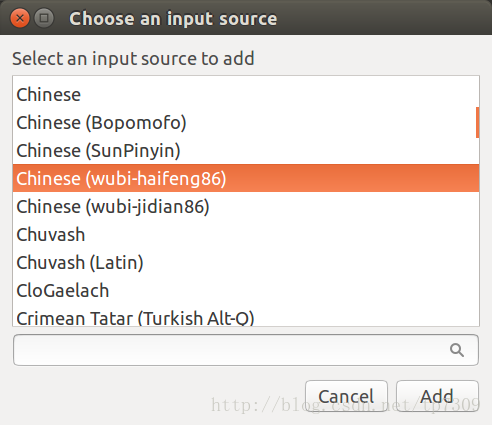
Task: Click the Cancel button
Action: [346, 396]
